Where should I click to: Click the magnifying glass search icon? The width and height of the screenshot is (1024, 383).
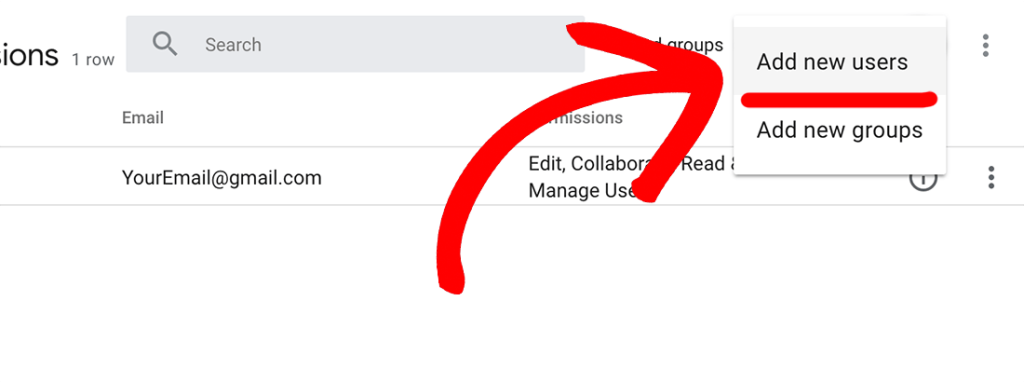tap(165, 44)
